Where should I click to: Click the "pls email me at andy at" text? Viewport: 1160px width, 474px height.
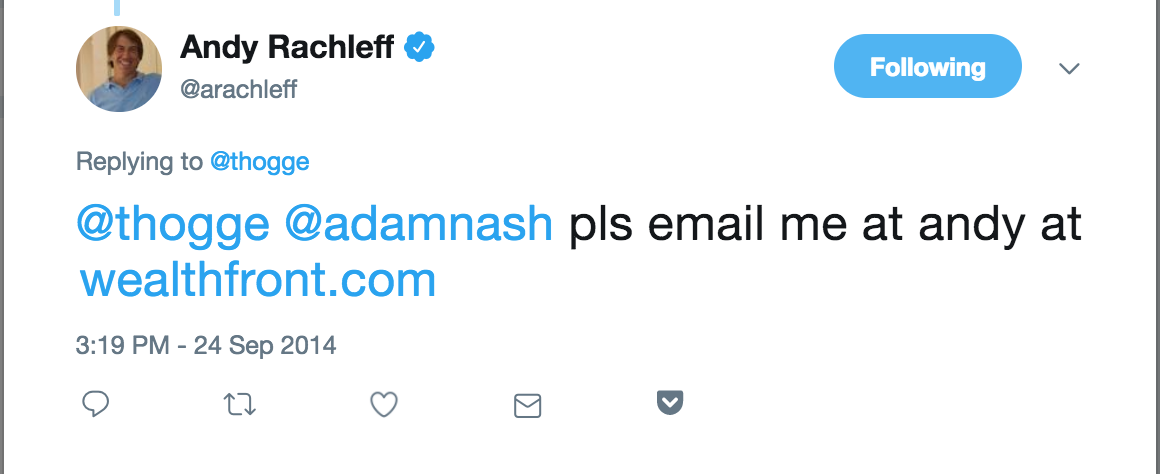(825, 225)
